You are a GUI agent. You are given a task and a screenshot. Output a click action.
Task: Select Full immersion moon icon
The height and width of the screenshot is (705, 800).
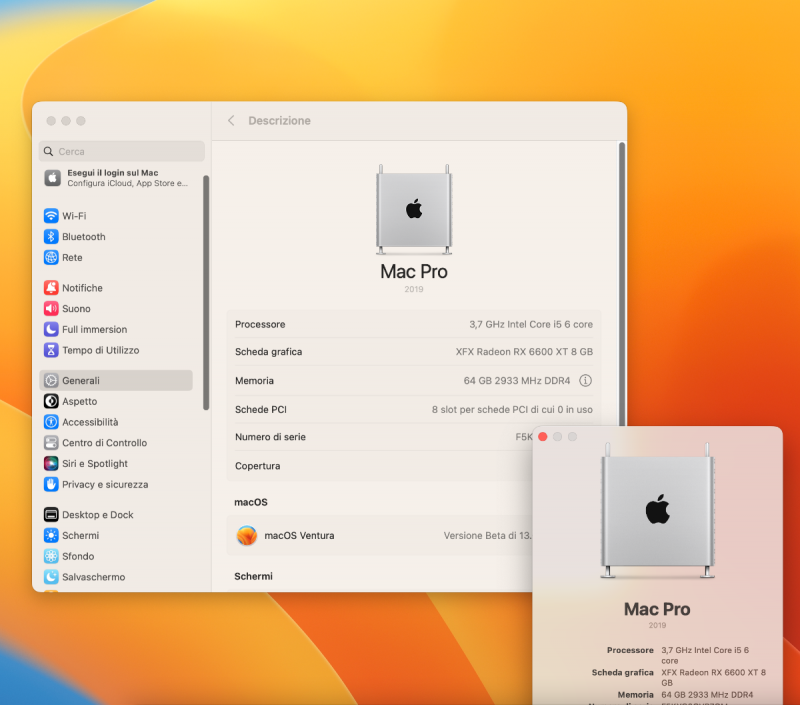51,330
